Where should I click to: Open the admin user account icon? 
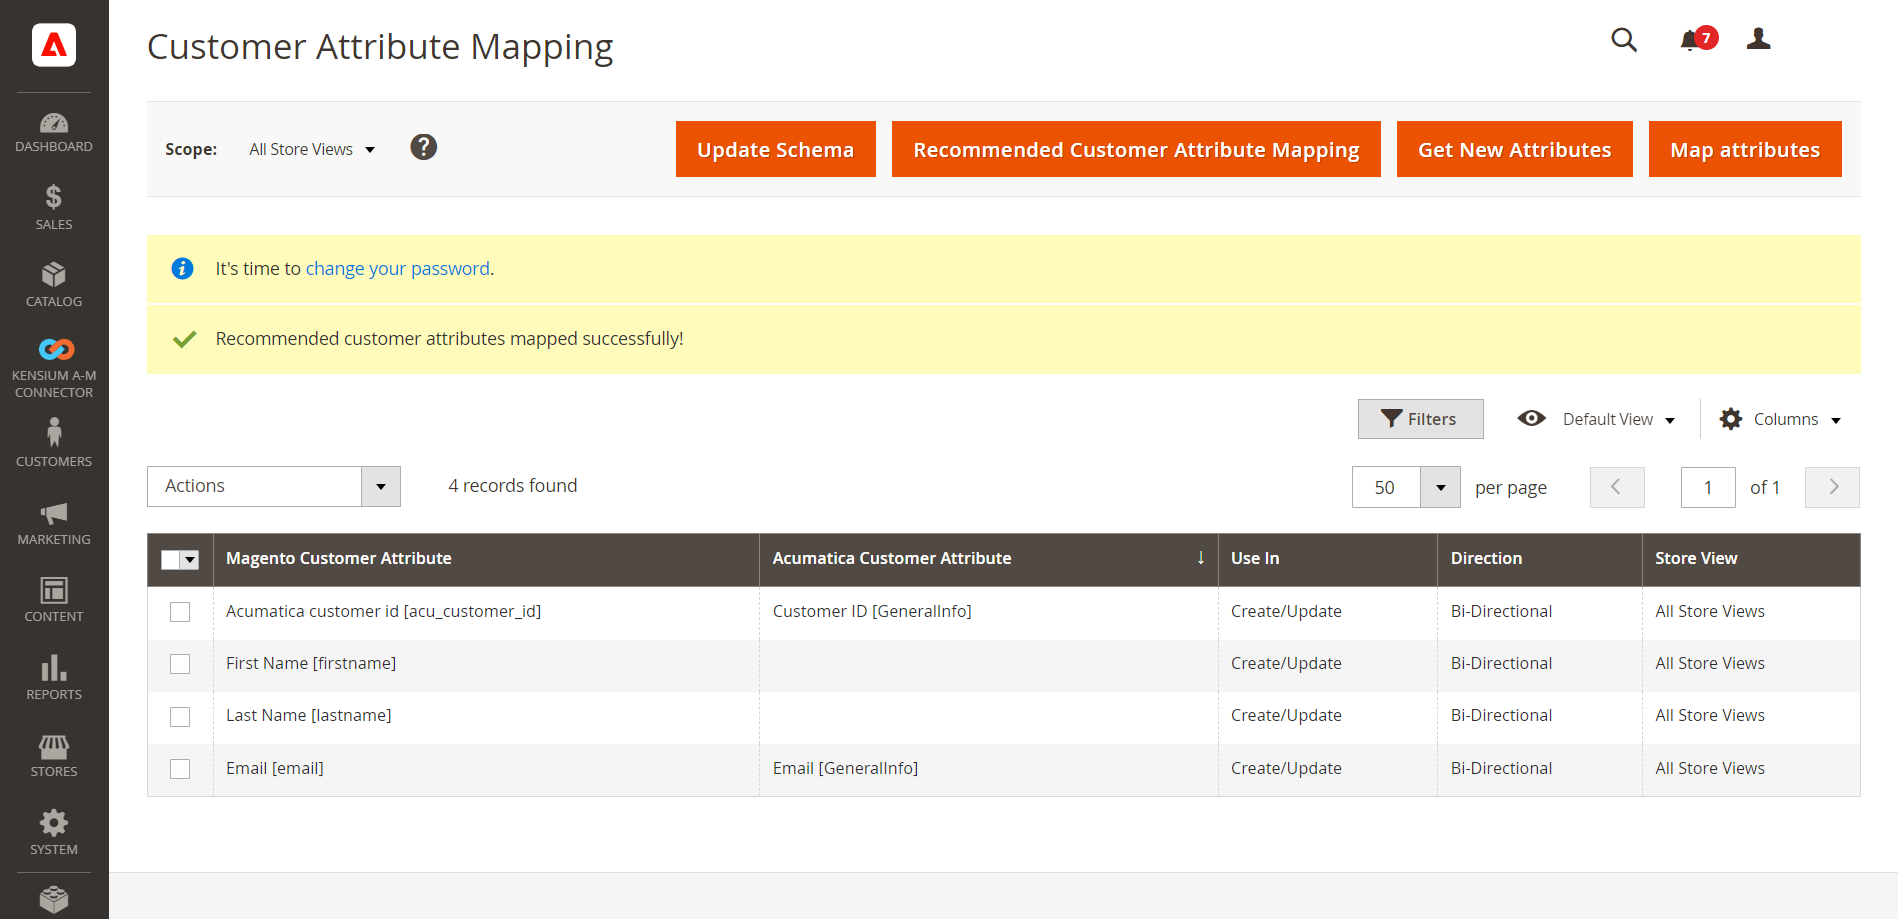point(1759,39)
